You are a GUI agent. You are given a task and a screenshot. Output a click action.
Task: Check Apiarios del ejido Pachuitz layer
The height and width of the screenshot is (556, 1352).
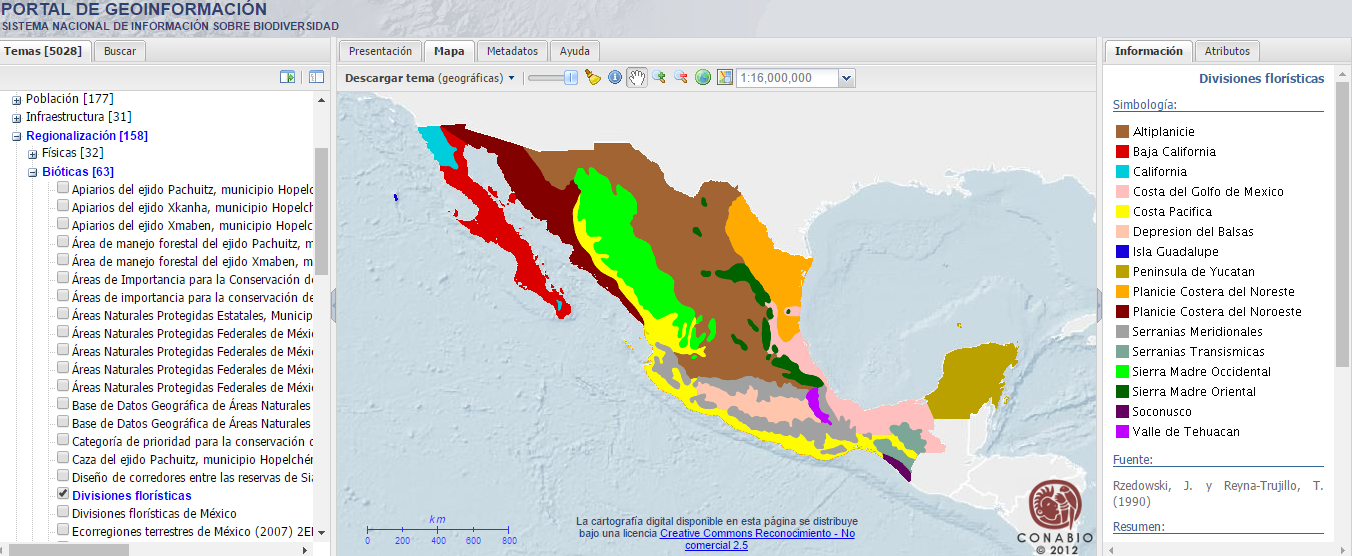coord(63,188)
